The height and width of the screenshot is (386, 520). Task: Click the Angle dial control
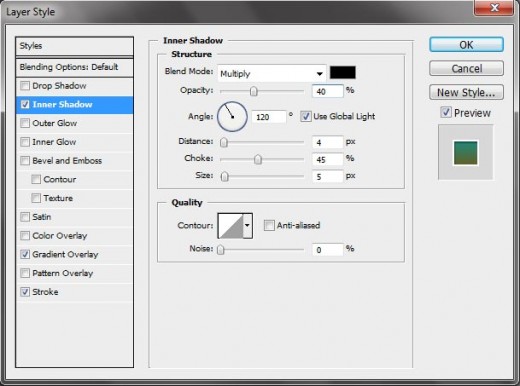pyautogui.click(x=232, y=116)
